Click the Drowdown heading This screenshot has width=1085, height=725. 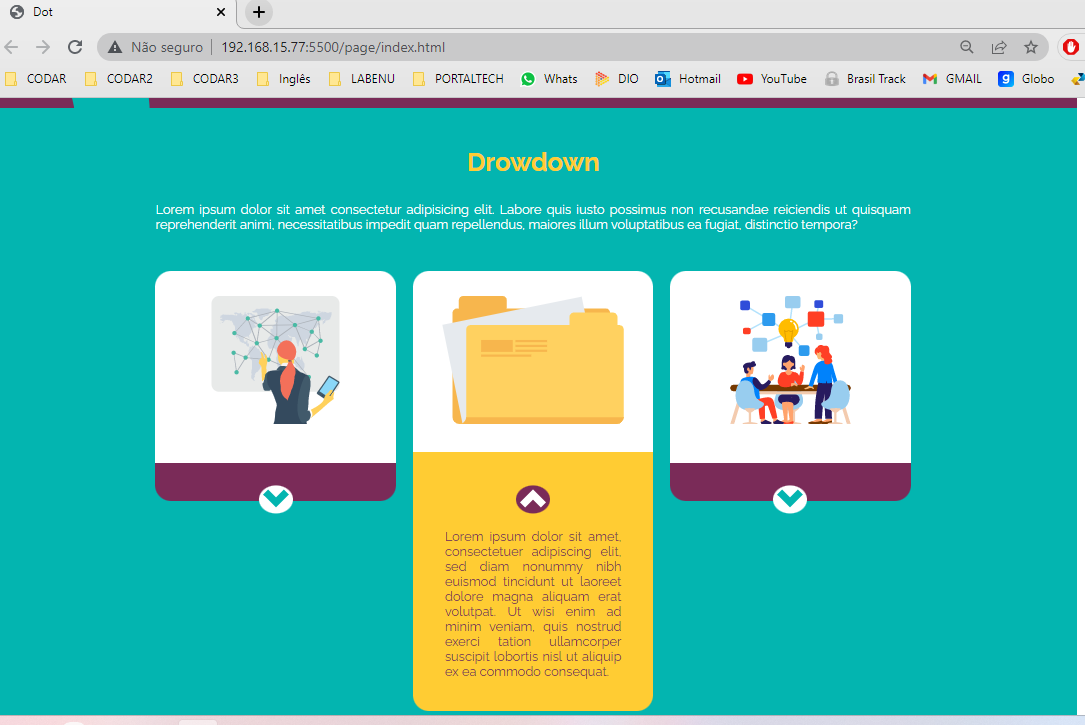(534, 163)
